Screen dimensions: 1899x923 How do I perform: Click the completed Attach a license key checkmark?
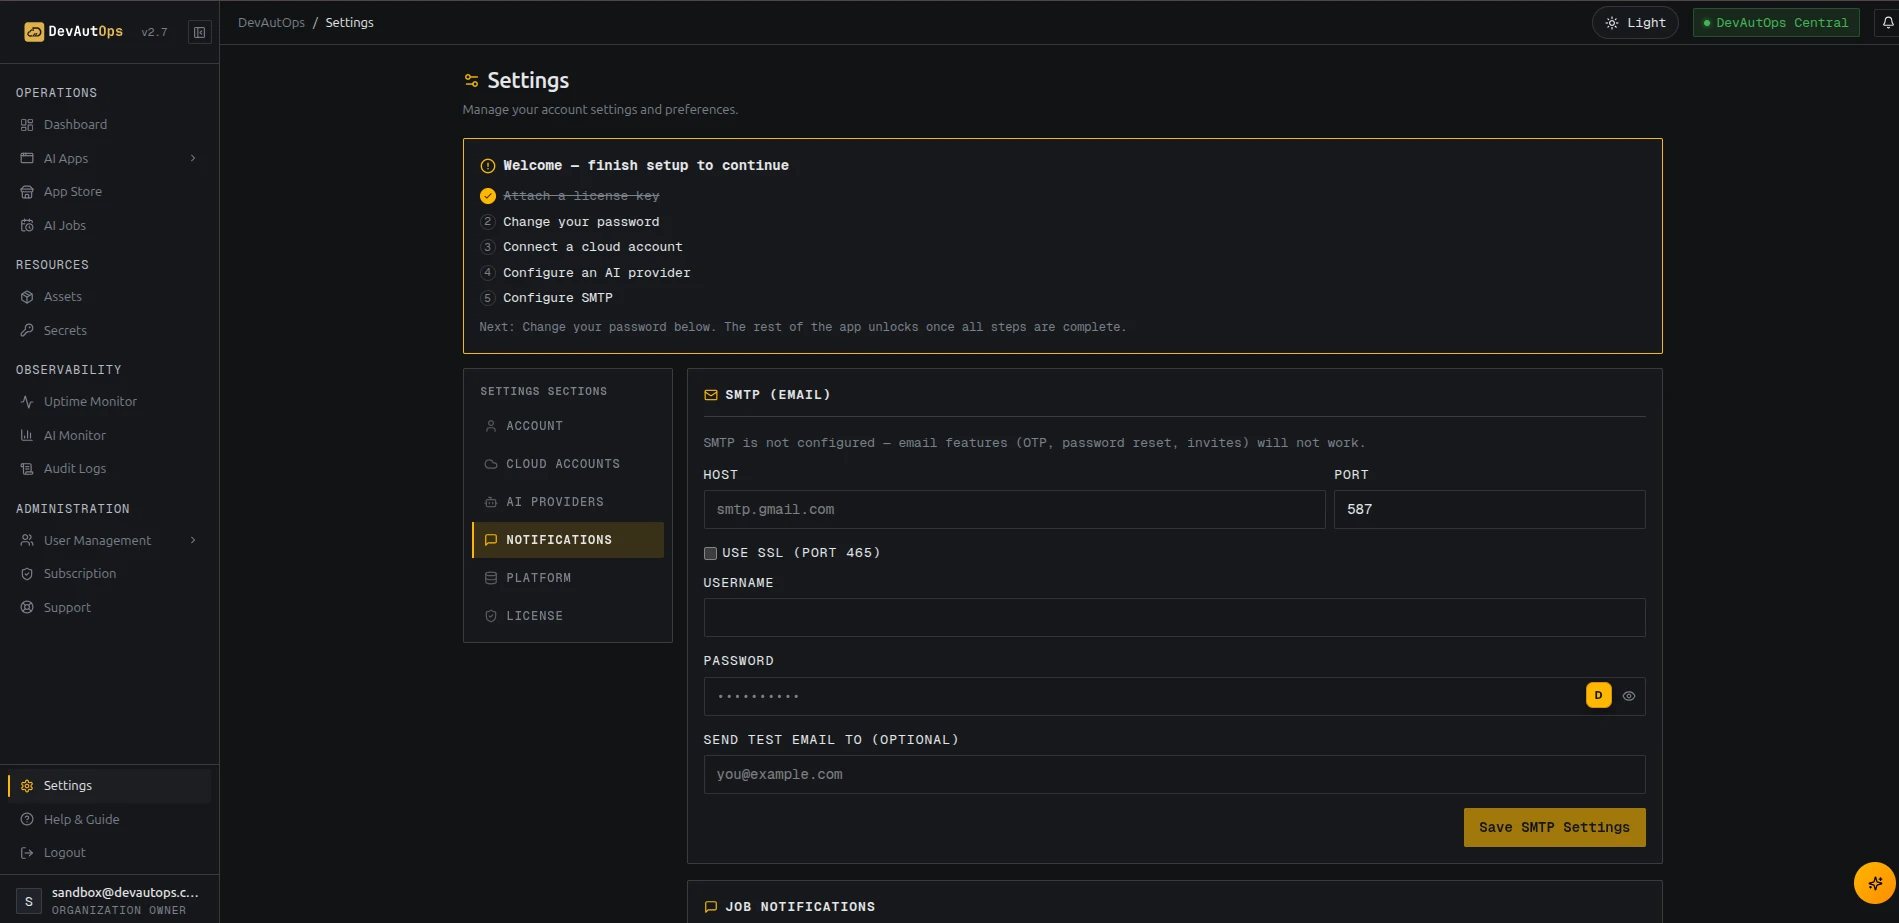[x=488, y=196]
